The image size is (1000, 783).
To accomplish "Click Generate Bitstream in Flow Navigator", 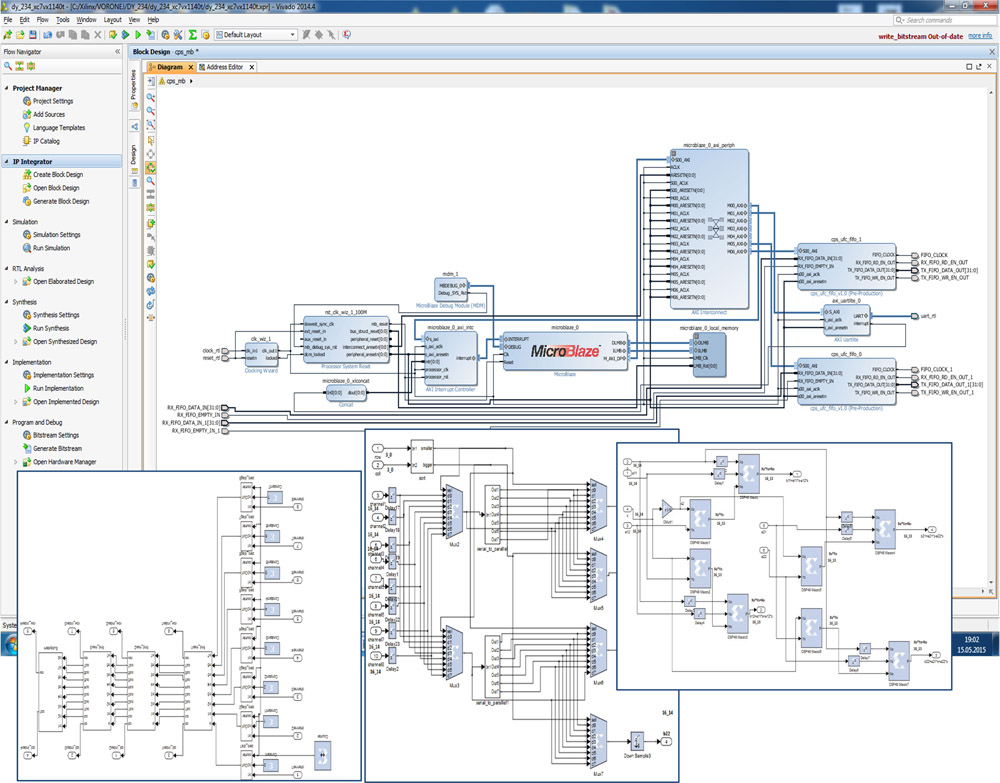I will click(57, 449).
